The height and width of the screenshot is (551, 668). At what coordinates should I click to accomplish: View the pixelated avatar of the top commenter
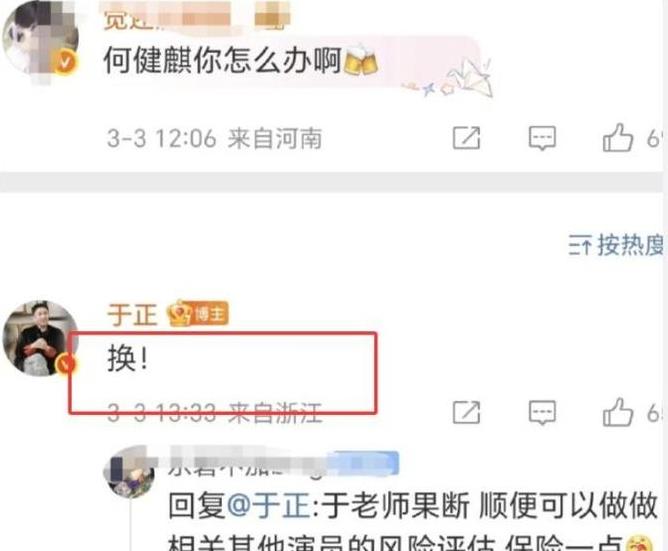[x=40, y=38]
